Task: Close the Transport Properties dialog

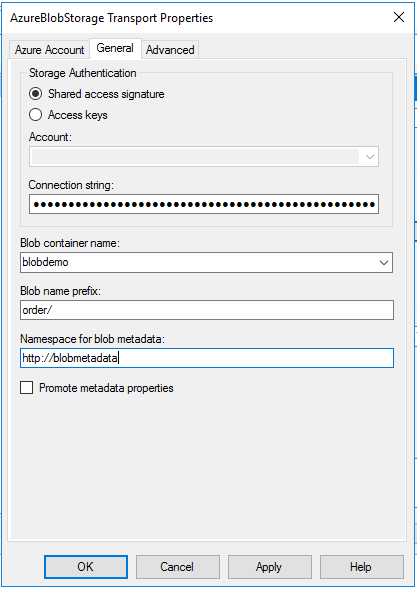Action: (x=399, y=17)
